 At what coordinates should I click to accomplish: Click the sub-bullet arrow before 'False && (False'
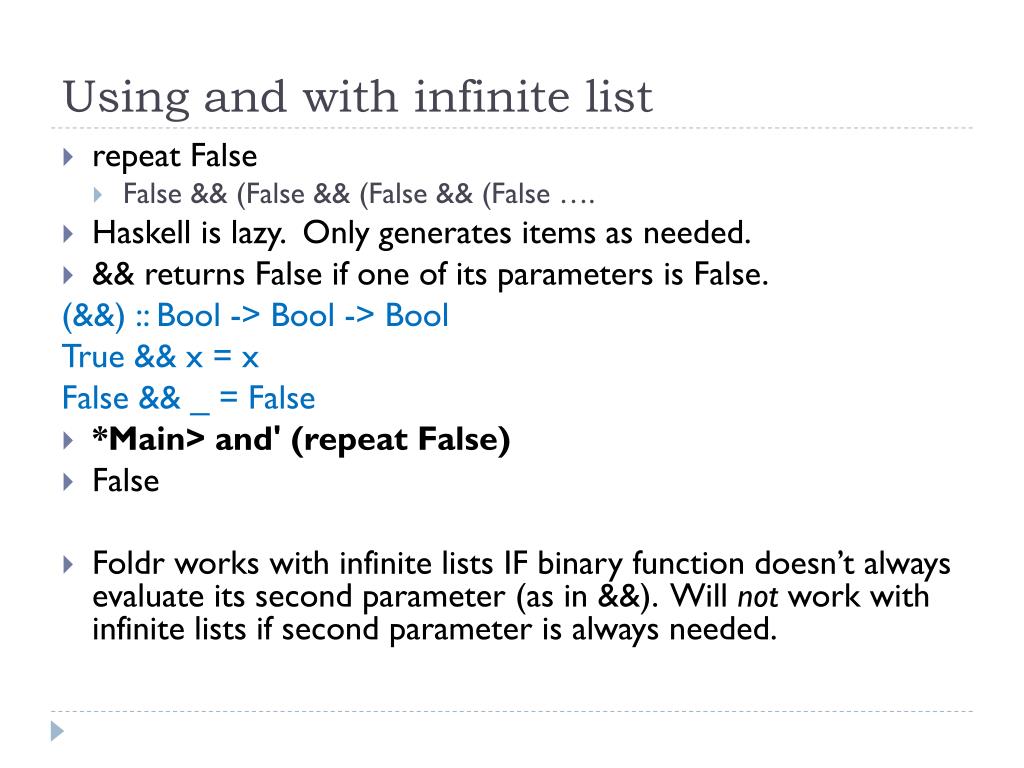[x=98, y=195]
